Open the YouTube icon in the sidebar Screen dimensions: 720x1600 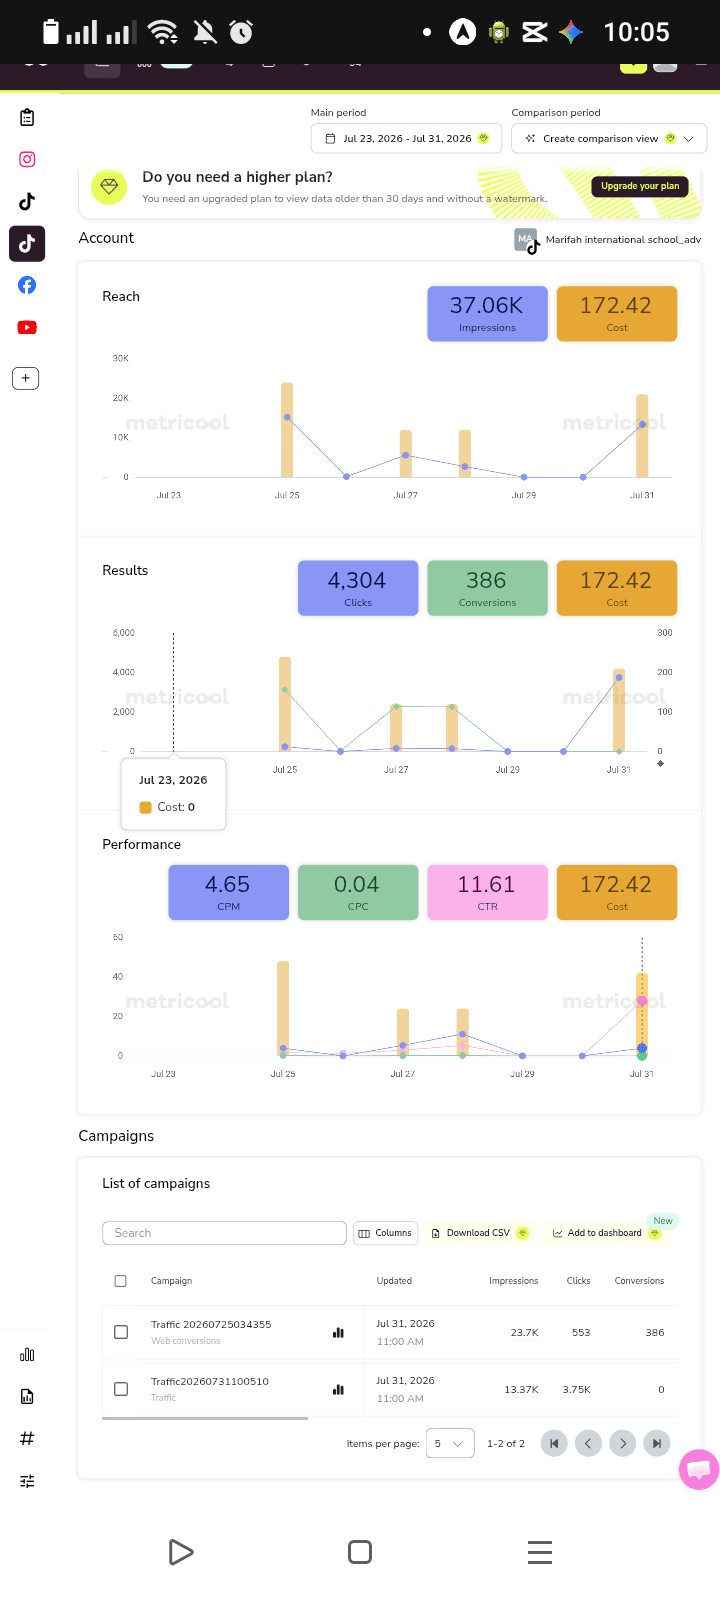27,327
